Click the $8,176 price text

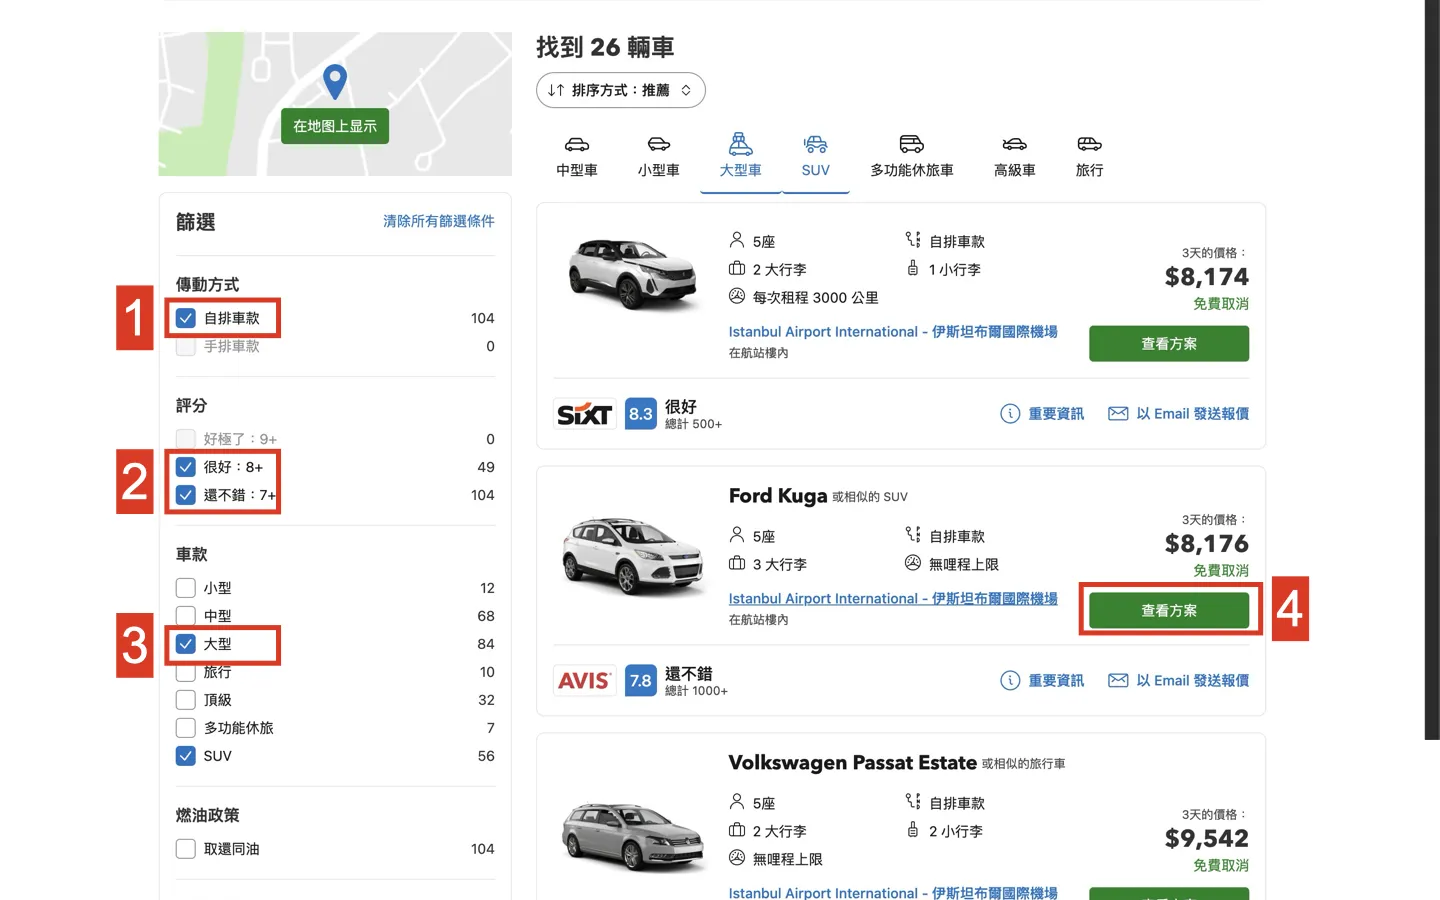[x=1207, y=544]
